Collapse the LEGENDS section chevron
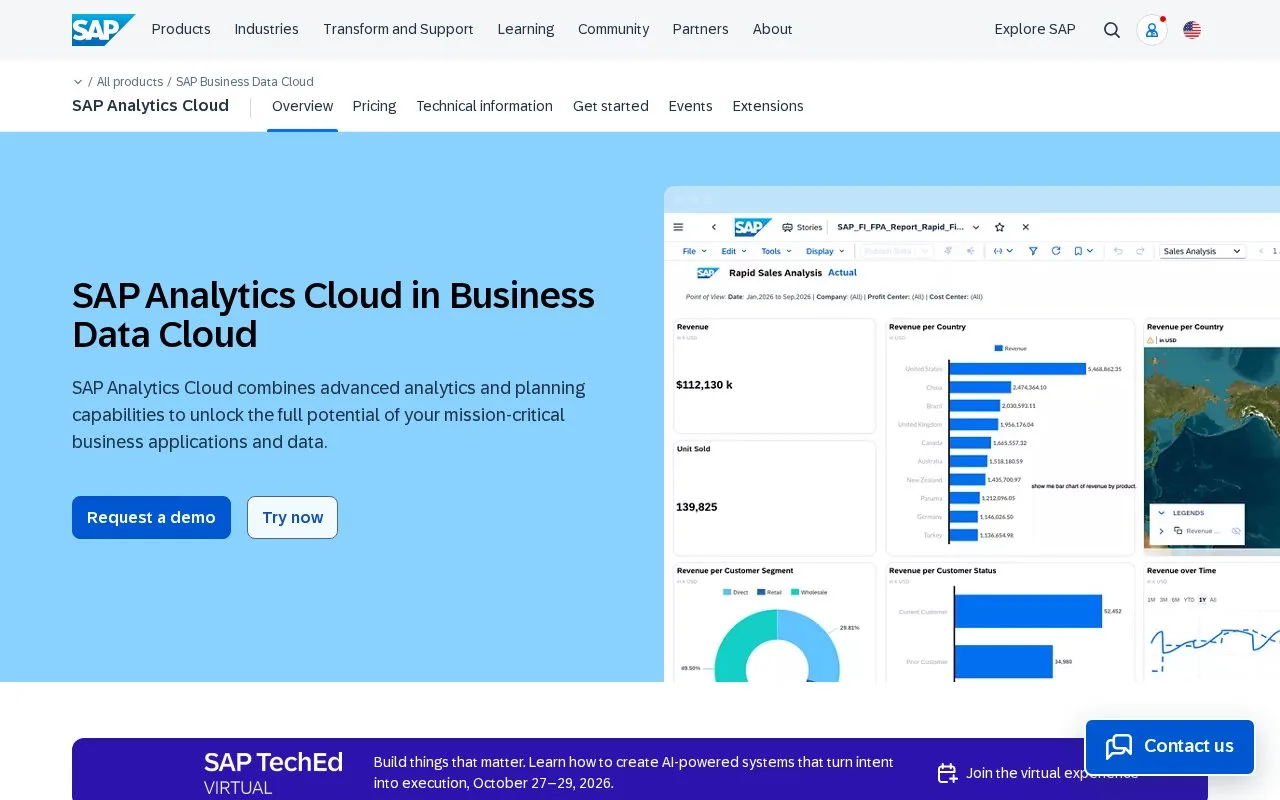Viewport: 1280px width, 800px height. pos(1161,513)
